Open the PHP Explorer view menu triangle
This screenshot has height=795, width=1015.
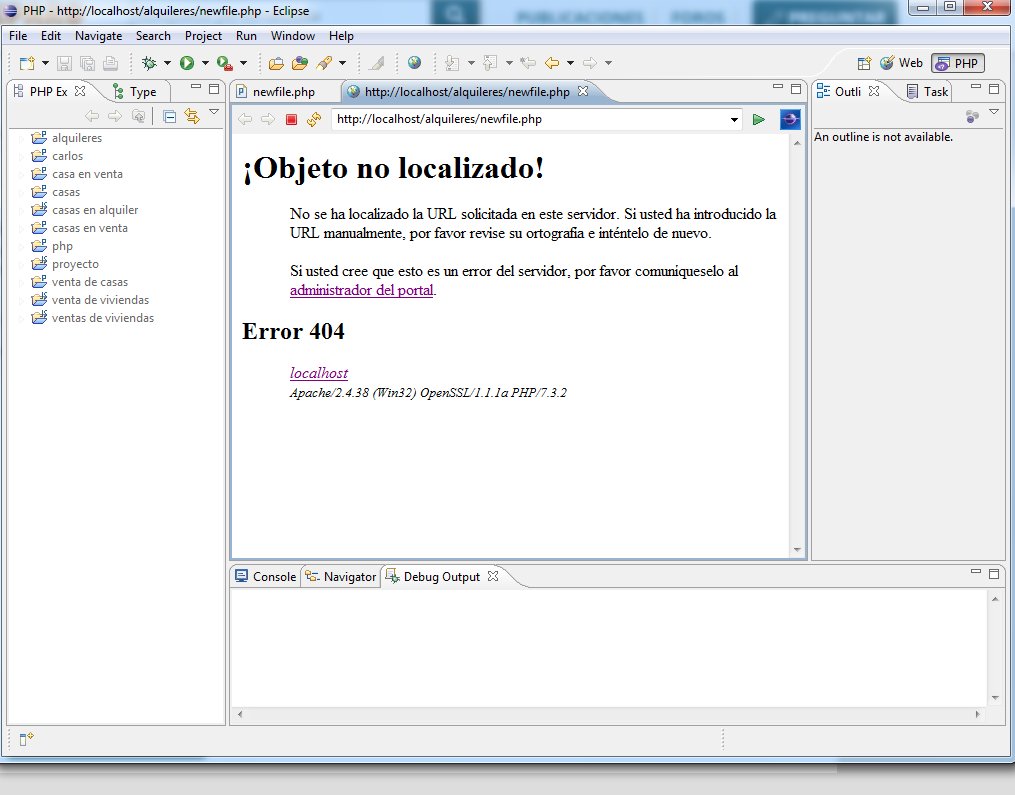point(214,113)
